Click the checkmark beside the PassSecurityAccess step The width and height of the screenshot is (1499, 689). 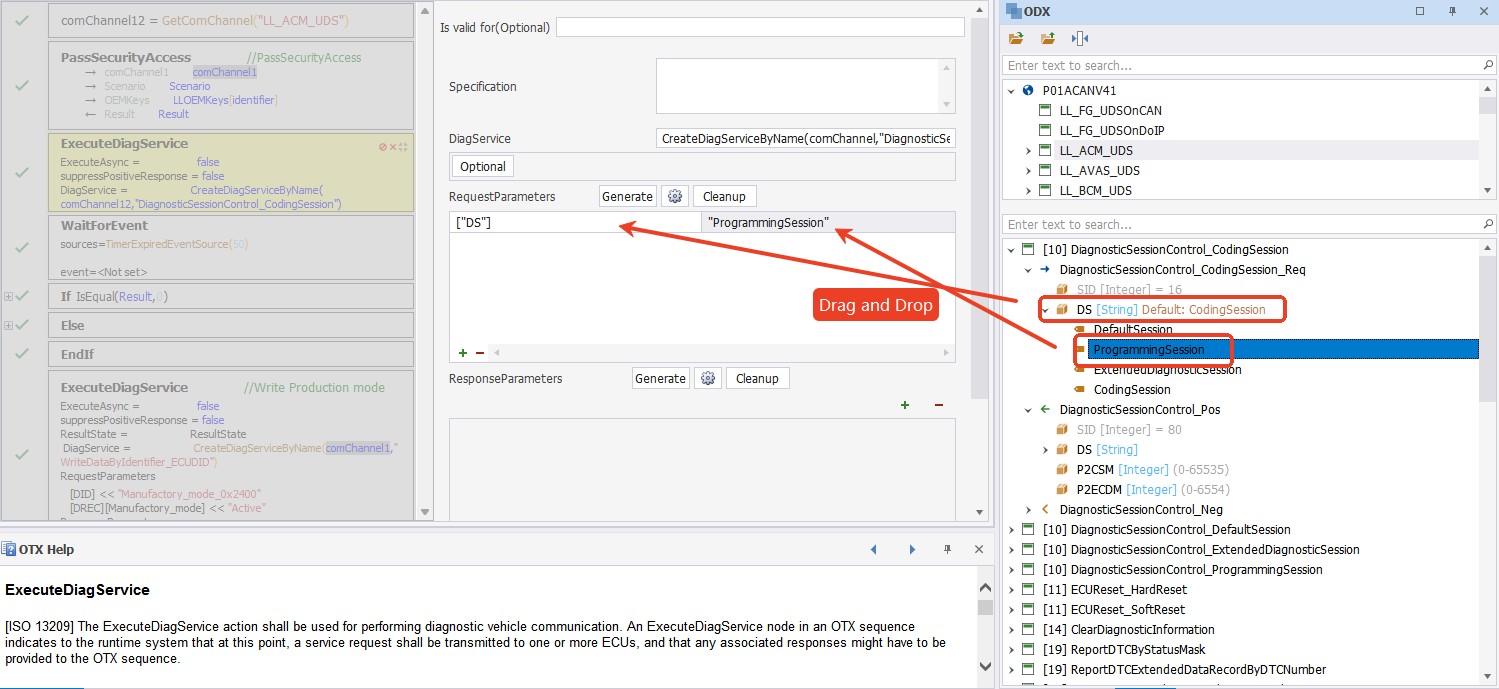click(x=22, y=86)
